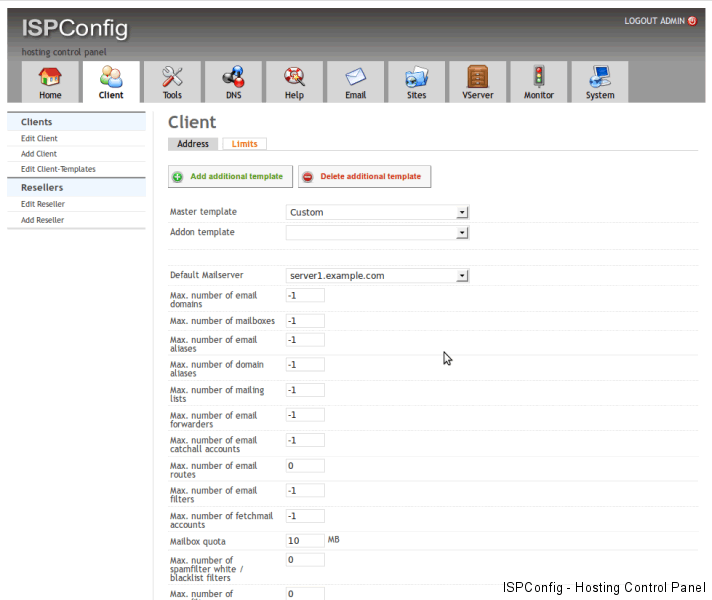Open the Email envelope icon
The height and width of the screenshot is (600, 712).
355,78
